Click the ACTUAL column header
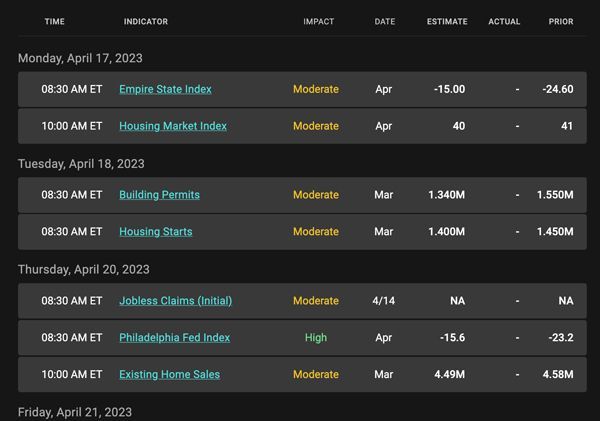This screenshot has width=600, height=421. (x=504, y=21)
